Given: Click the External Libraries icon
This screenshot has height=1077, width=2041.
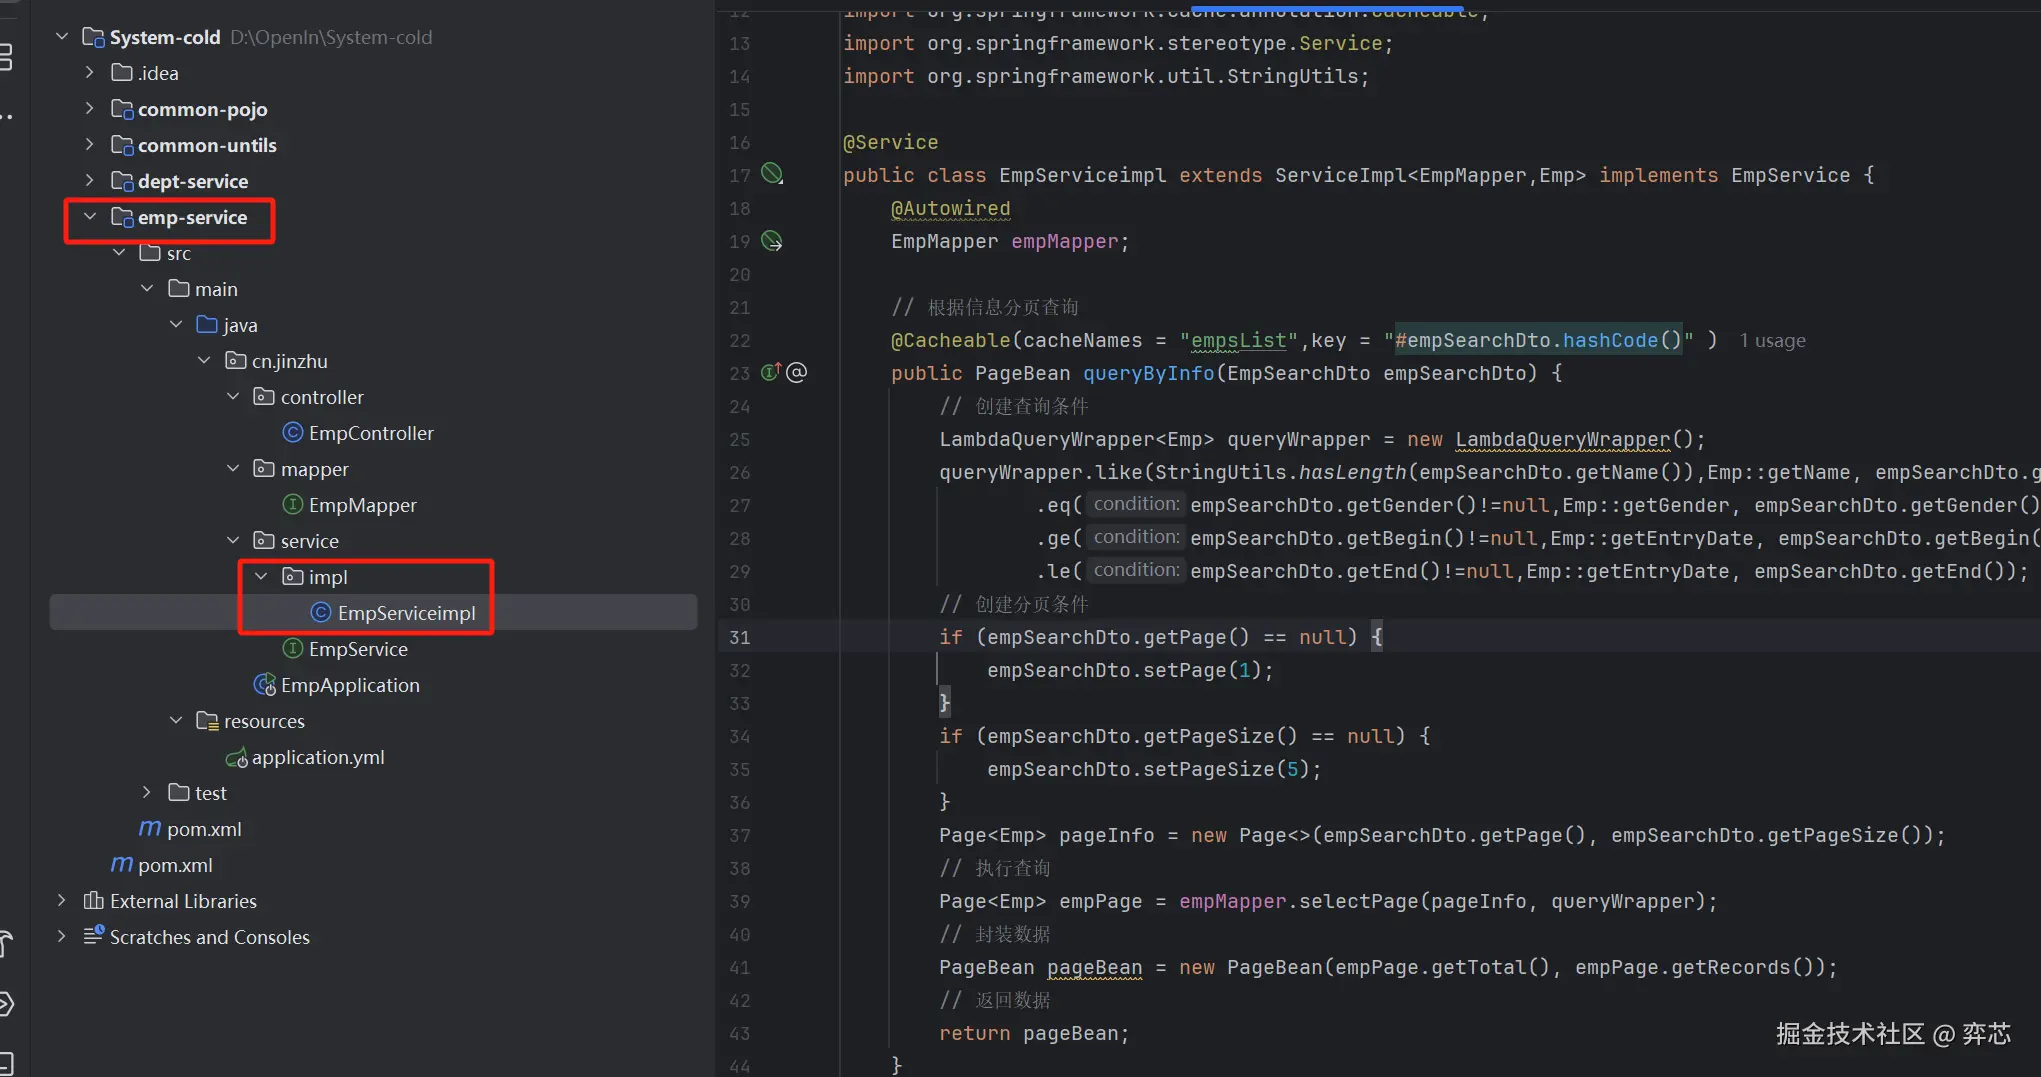Looking at the screenshot, I should coord(93,901).
